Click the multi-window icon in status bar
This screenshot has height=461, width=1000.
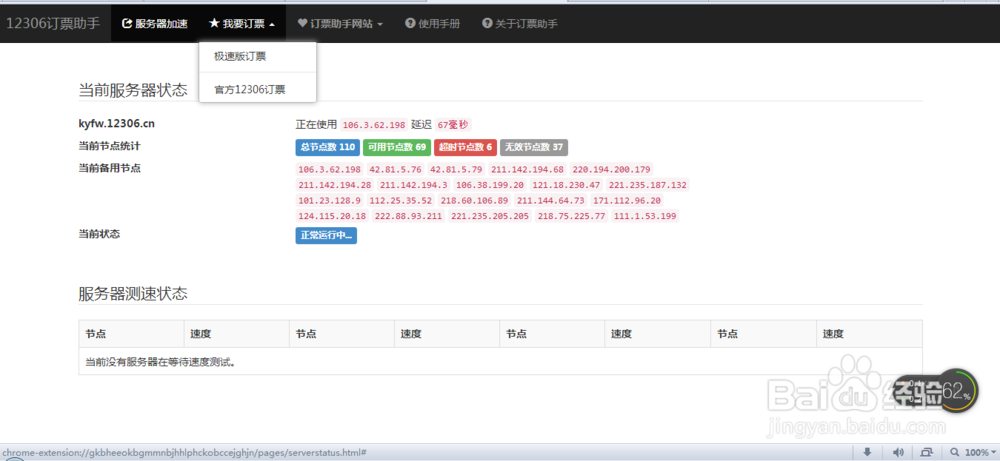[x=926, y=452]
